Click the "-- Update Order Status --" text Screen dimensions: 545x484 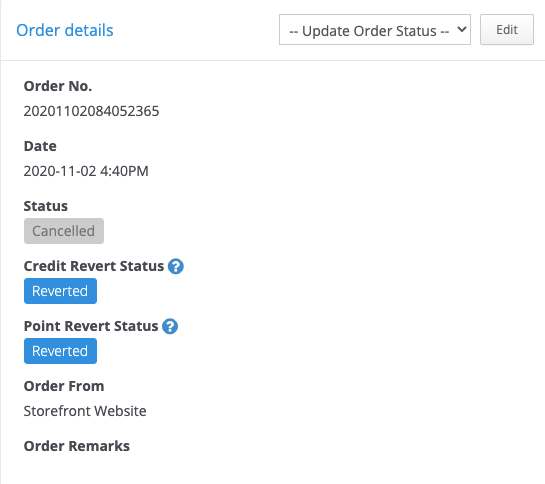[x=369, y=31]
